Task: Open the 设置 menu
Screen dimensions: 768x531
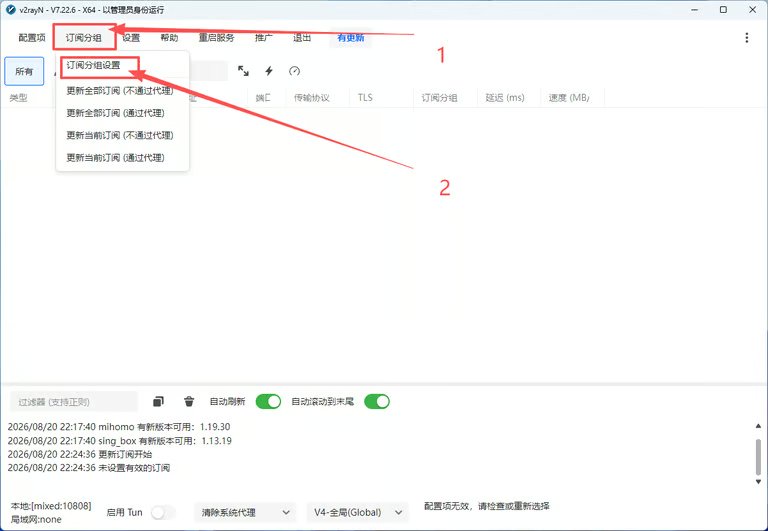Action: pos(131,38)
